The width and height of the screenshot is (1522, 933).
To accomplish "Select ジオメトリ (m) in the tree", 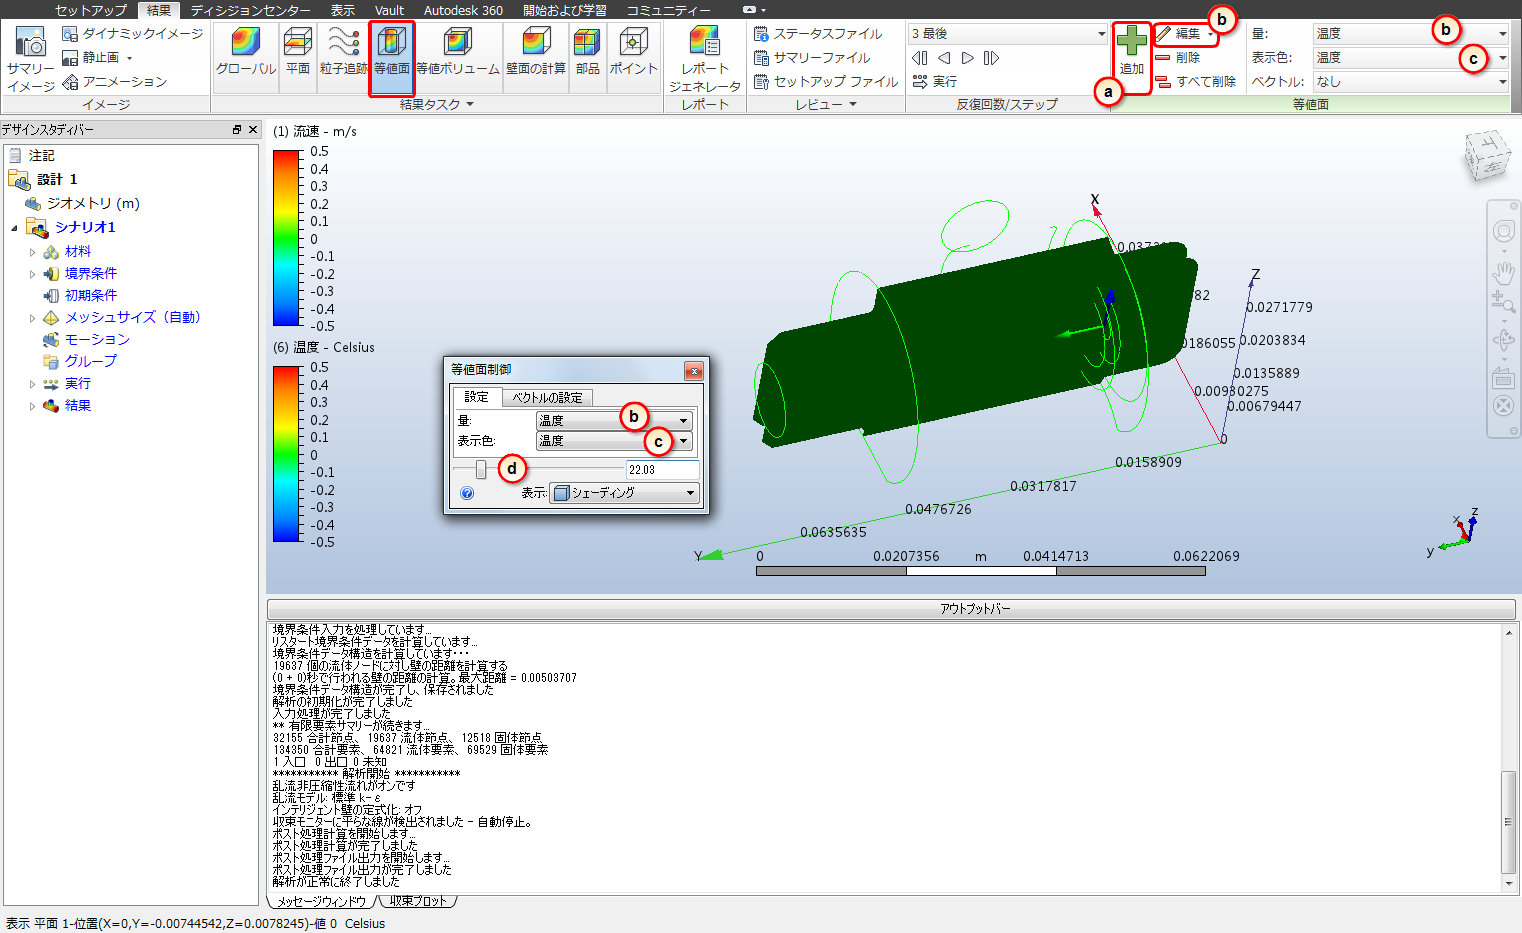I will [x=93, y=204].
